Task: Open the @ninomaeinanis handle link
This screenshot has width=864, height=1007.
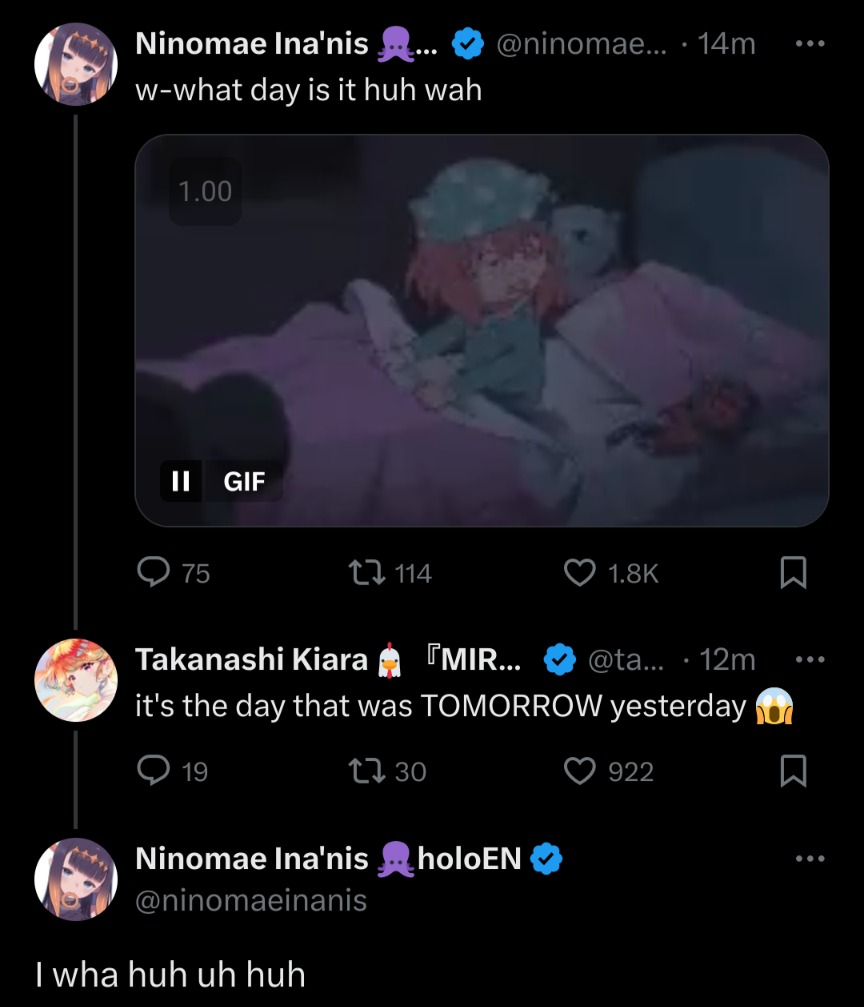Action: [251, 900]
